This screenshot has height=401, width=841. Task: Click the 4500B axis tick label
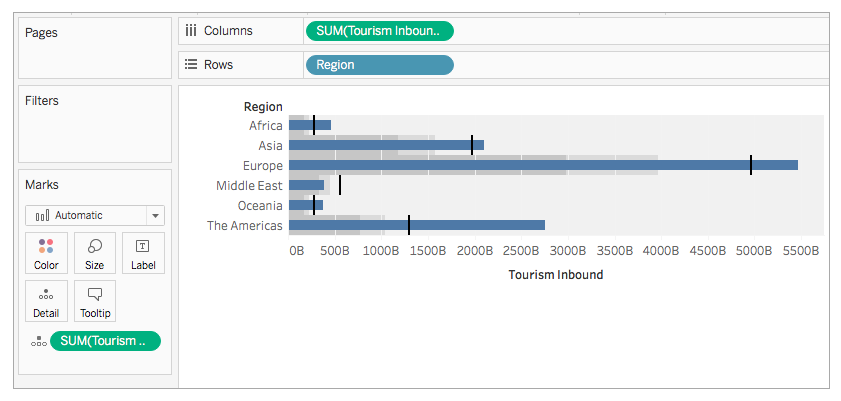(708, 251)
